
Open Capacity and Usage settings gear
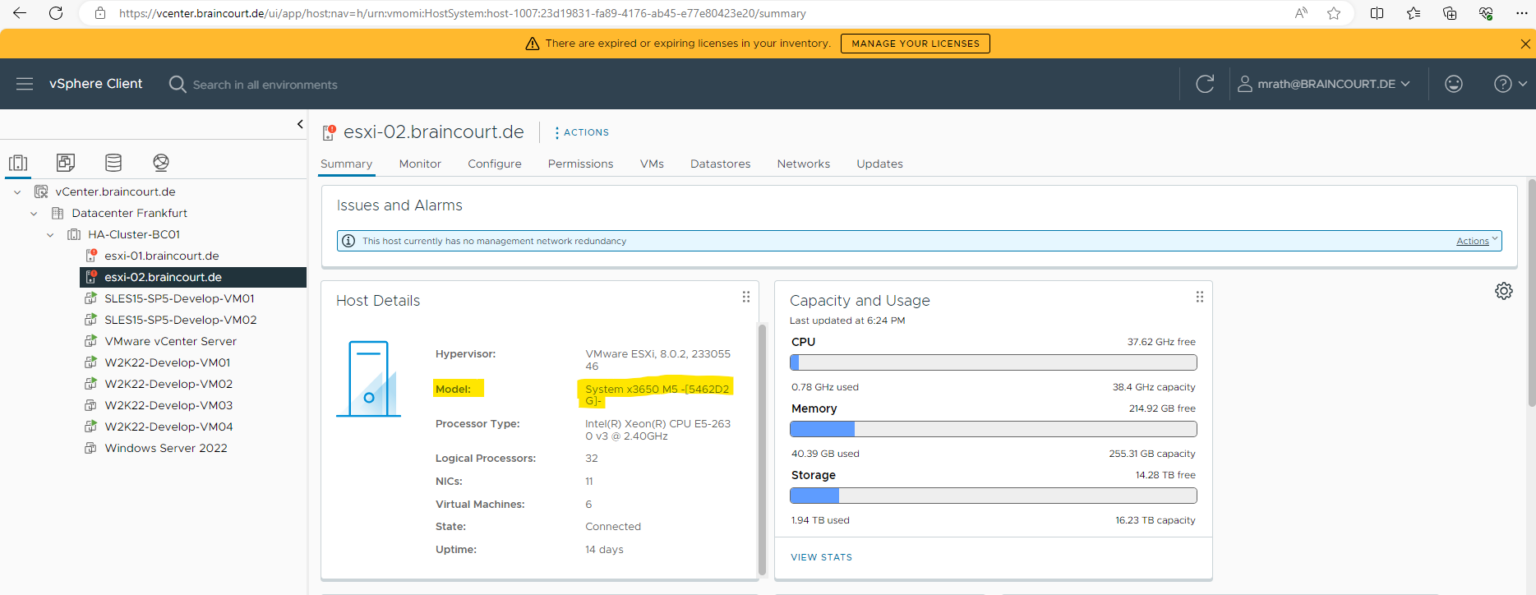tap(1504, 290)
